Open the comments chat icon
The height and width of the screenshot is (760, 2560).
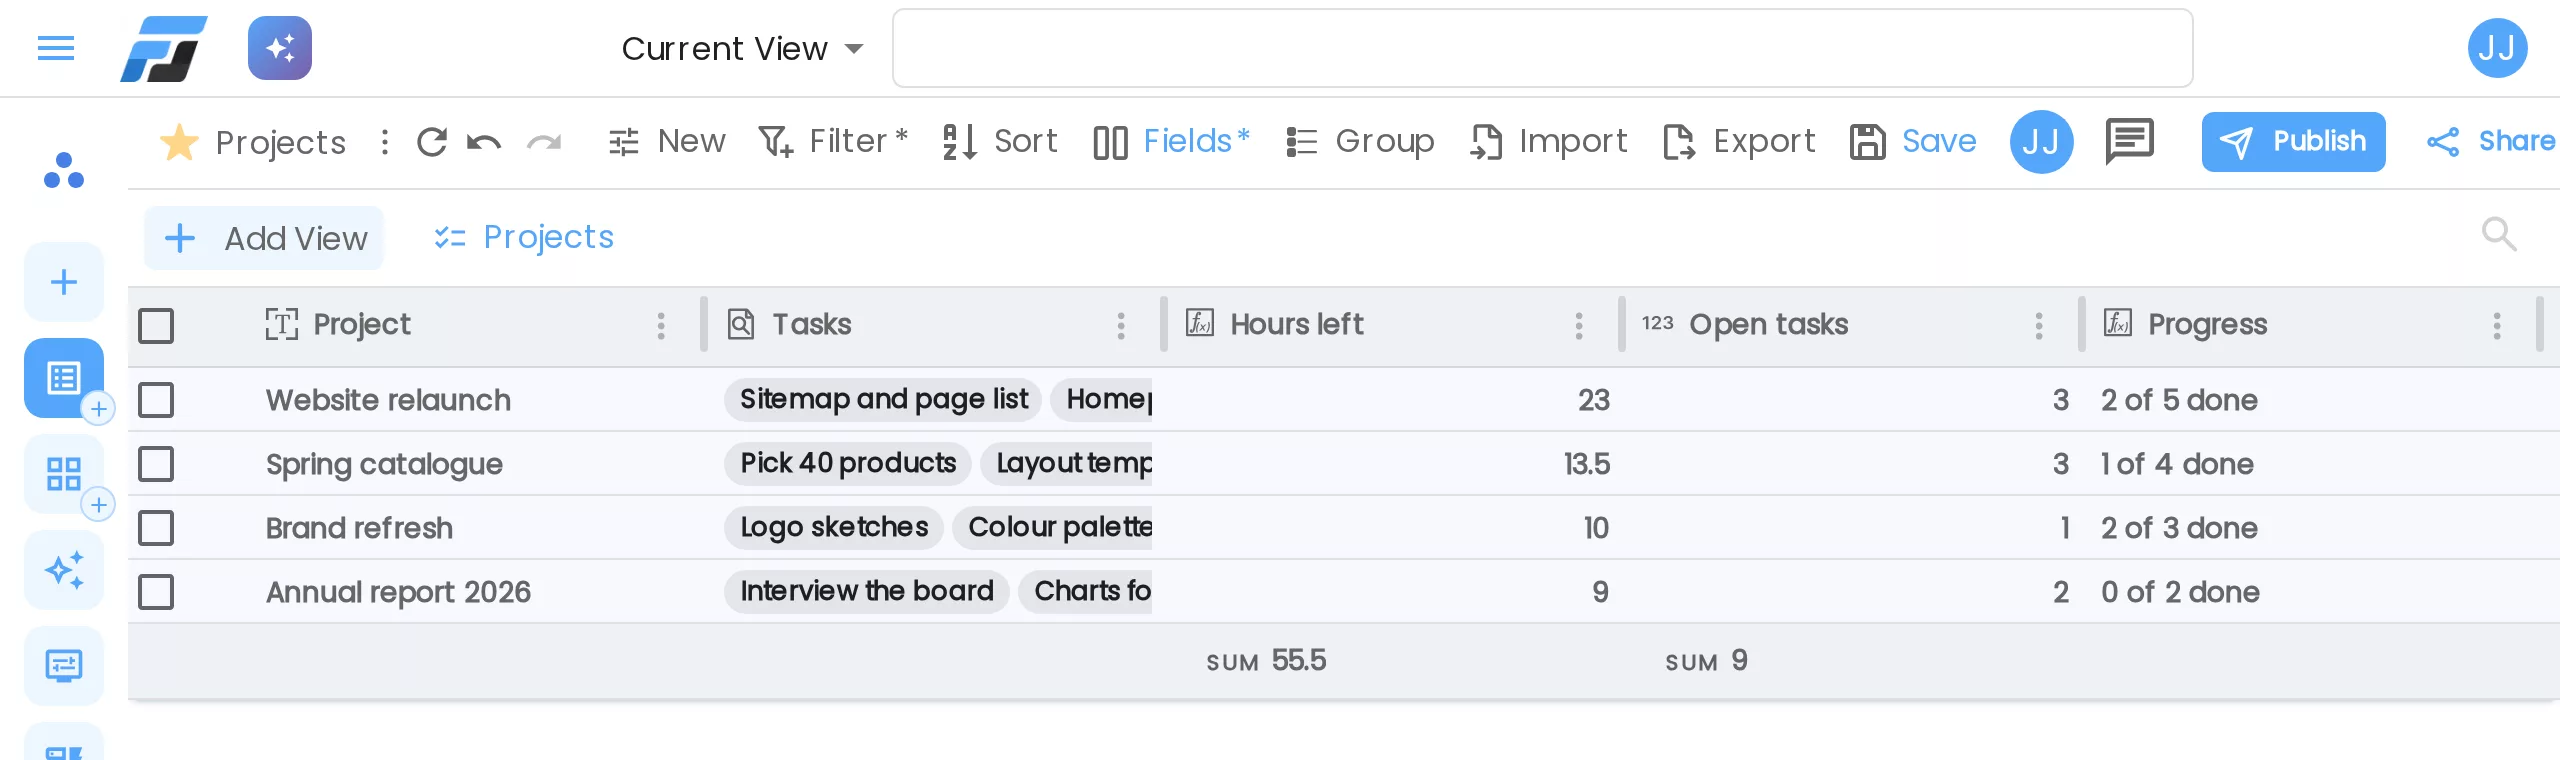(2130, 141)
